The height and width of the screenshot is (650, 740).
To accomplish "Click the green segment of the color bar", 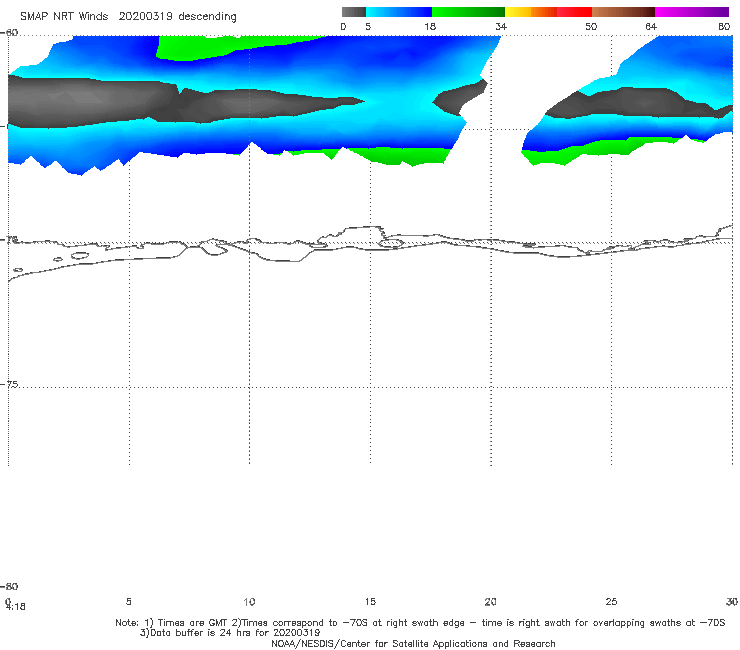I will point(468,12).
